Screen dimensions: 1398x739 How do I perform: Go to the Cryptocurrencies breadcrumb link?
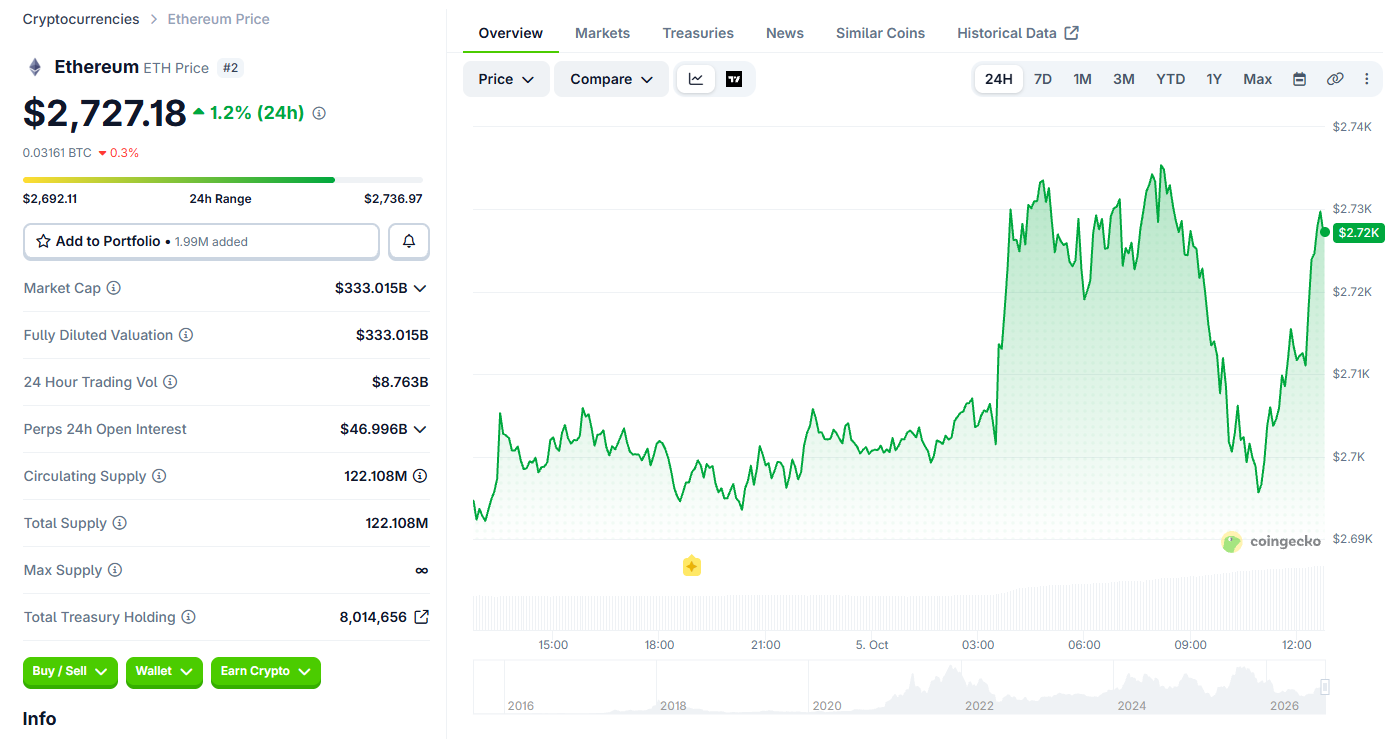pos(81,19)
